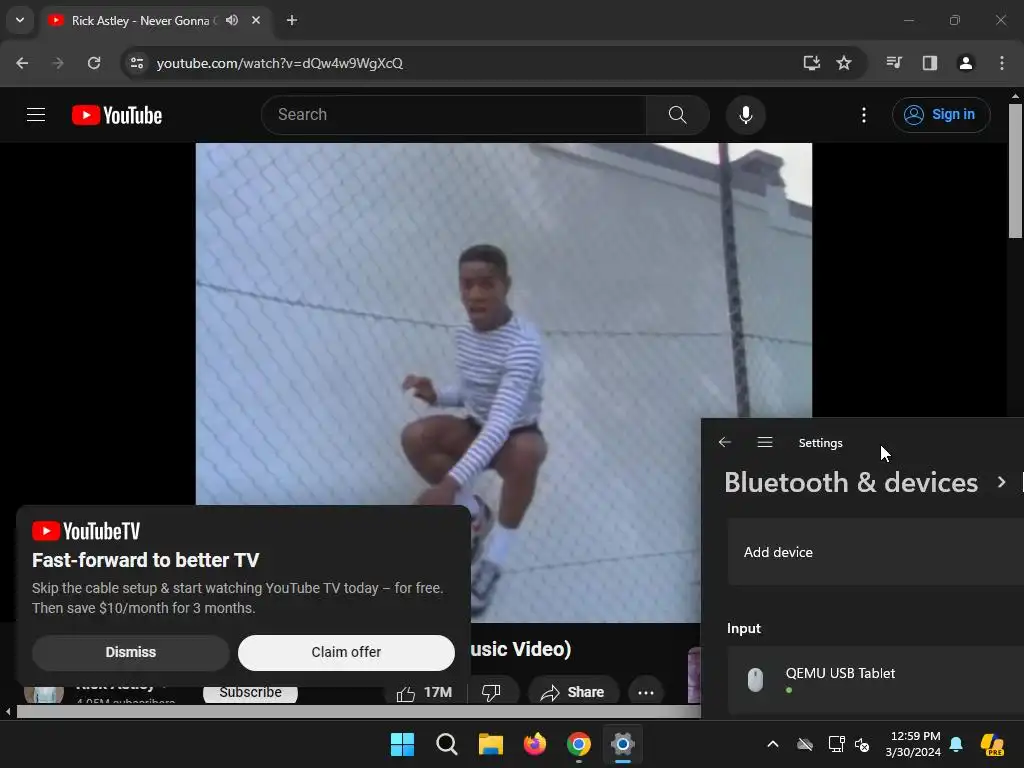Open YouTube settings three-dot menu
1024x768 pixels.
[x=864, y=115]
